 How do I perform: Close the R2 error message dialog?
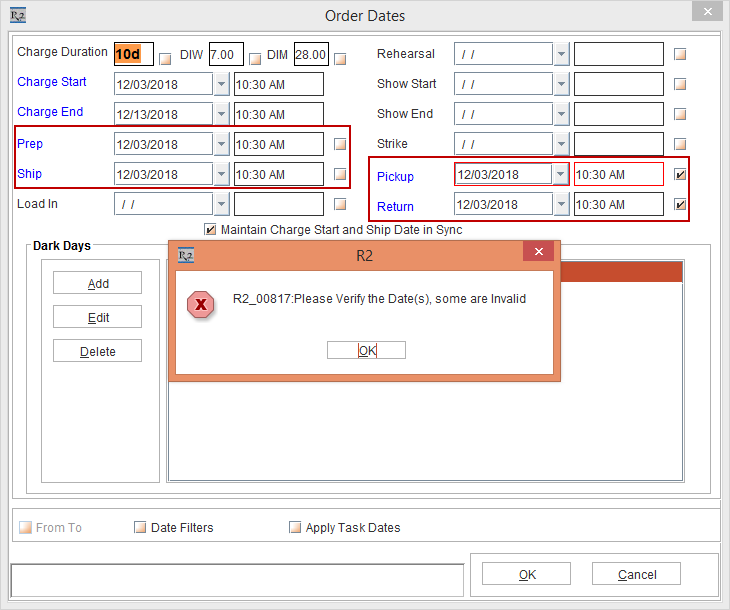point(538,252)
